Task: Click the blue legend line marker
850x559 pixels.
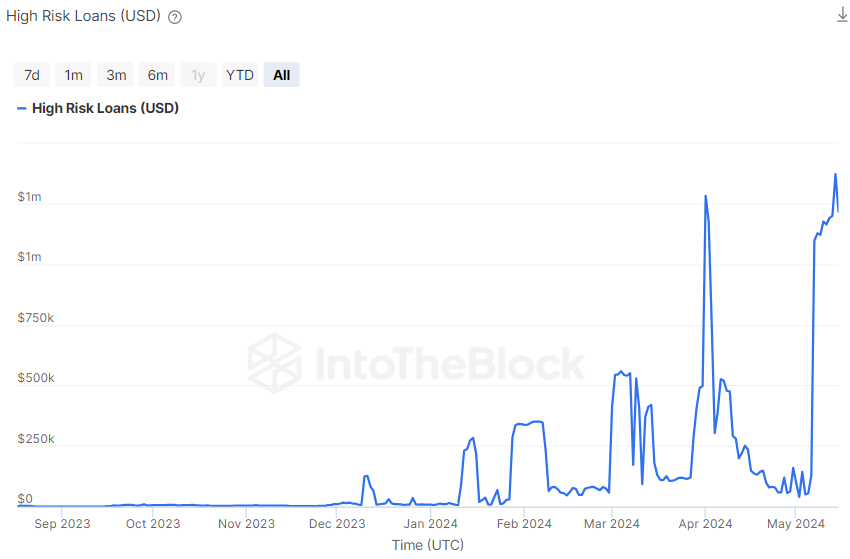Action: click(x=22, y=108)
